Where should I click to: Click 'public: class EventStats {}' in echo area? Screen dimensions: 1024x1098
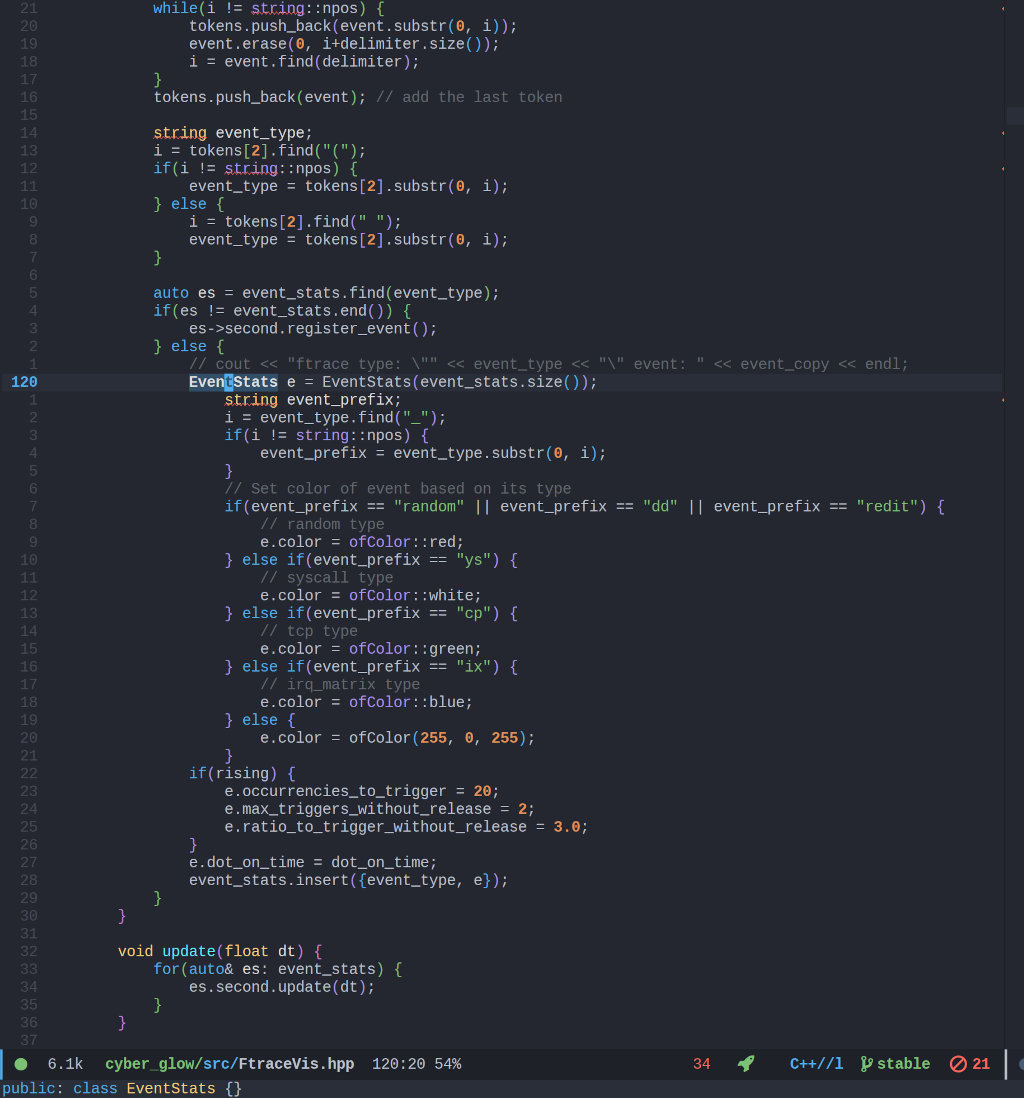pos(122,1088)
